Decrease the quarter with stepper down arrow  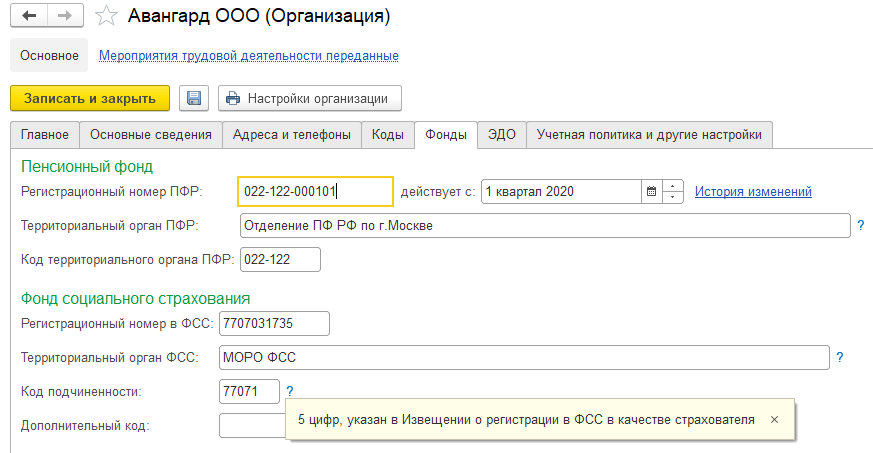673,197
